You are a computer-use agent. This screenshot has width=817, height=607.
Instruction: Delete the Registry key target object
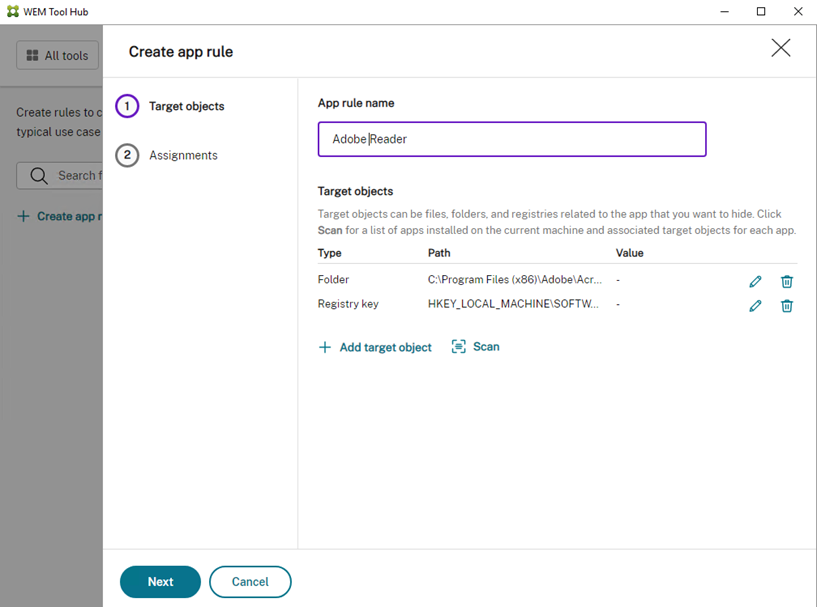coord(787,306)
